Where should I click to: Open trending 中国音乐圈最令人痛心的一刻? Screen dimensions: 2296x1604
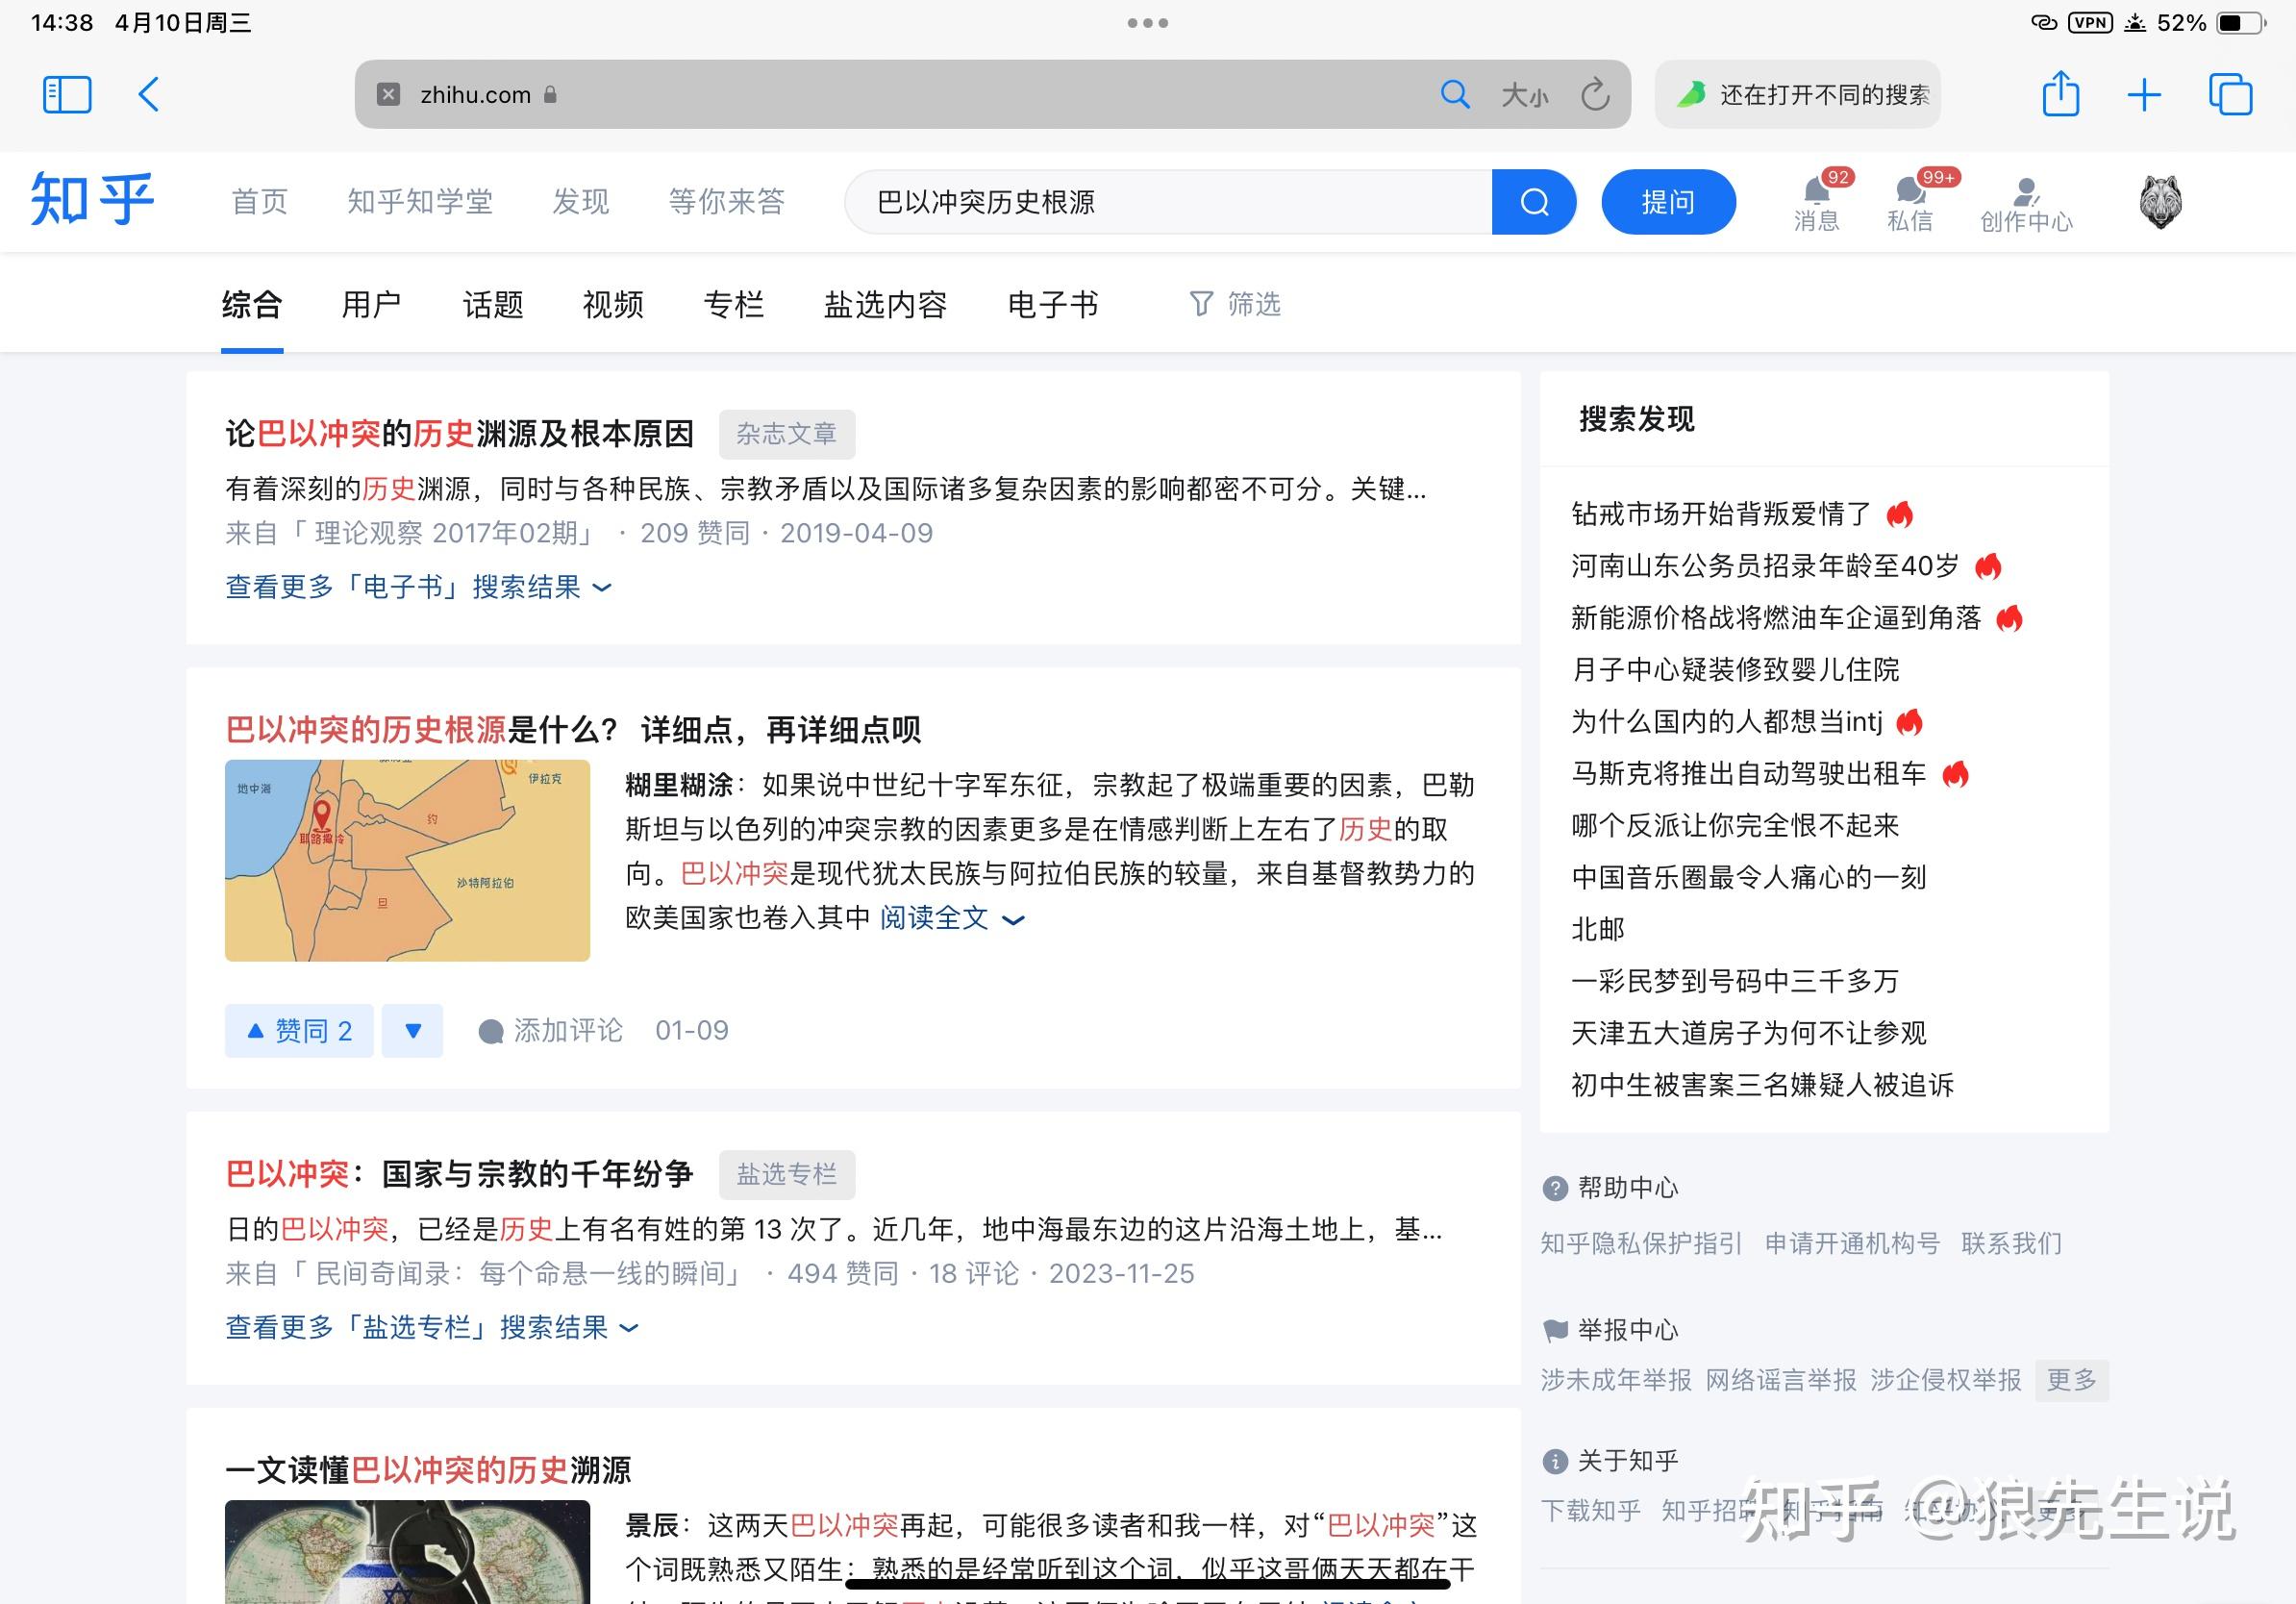(x=1749, y=878)
